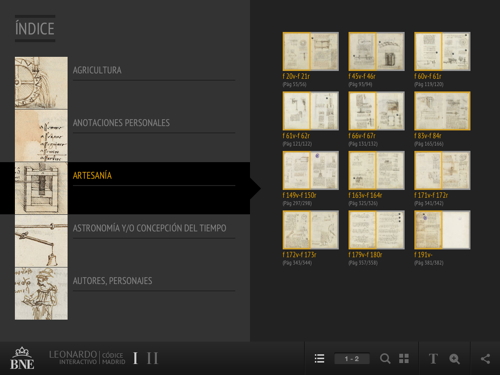Open page spread f 172v-f 173r thumbnail
This screenshot has height=375, width=500.
coord(311,230)
